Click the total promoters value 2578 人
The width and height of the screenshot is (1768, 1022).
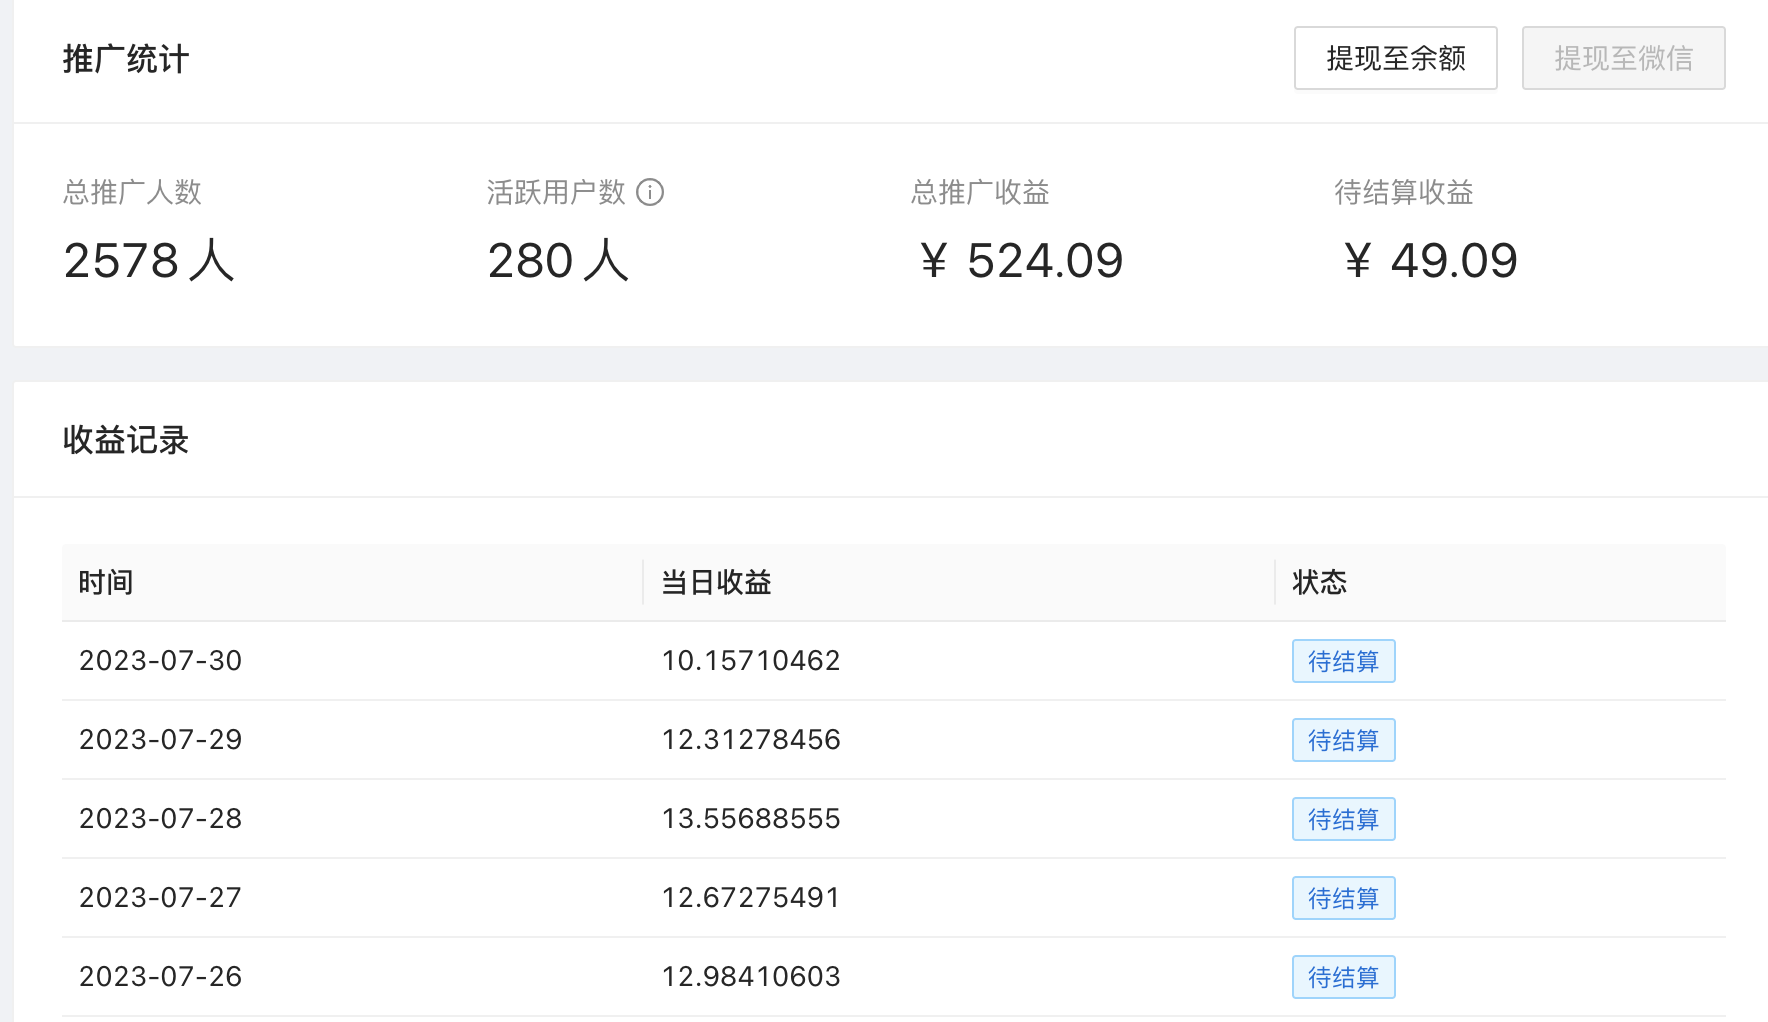tap(148, 261)
